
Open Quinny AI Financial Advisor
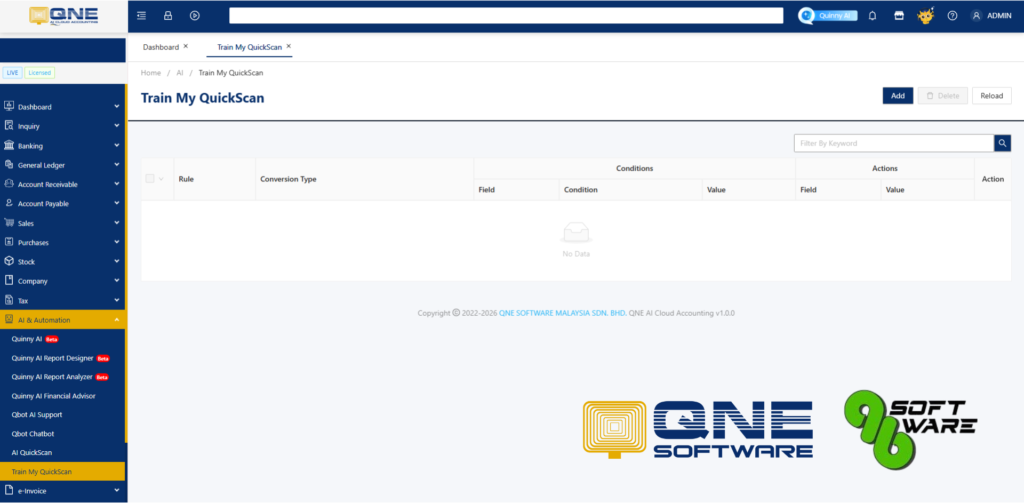[54, 396]
